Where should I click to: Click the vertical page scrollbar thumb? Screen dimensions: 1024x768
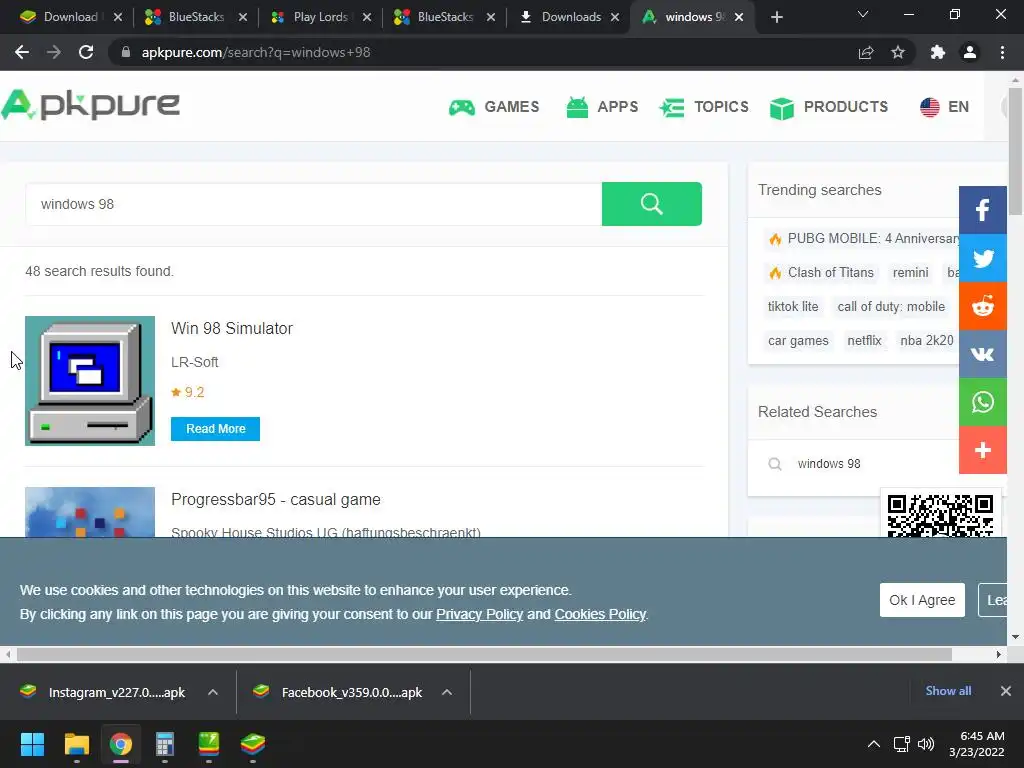1016,150
